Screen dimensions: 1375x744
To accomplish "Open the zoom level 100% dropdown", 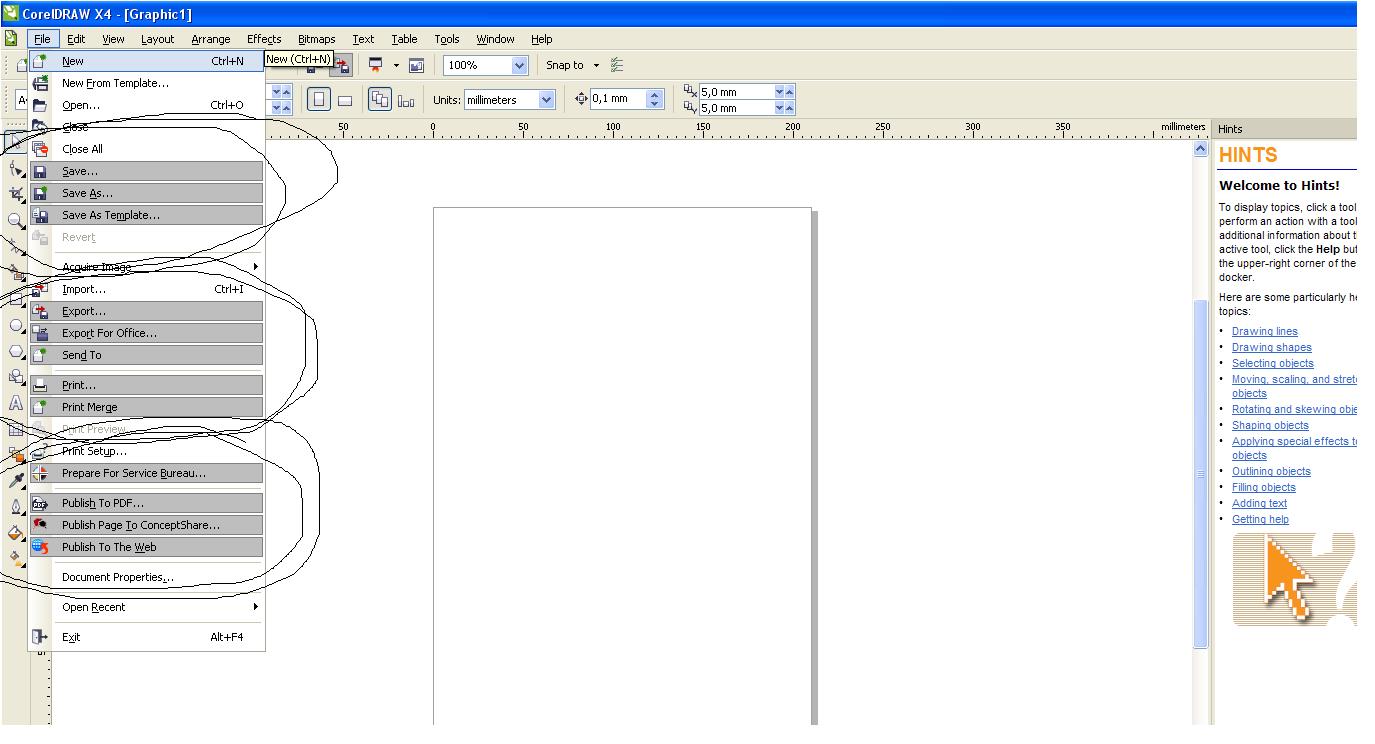I will 519,65.
